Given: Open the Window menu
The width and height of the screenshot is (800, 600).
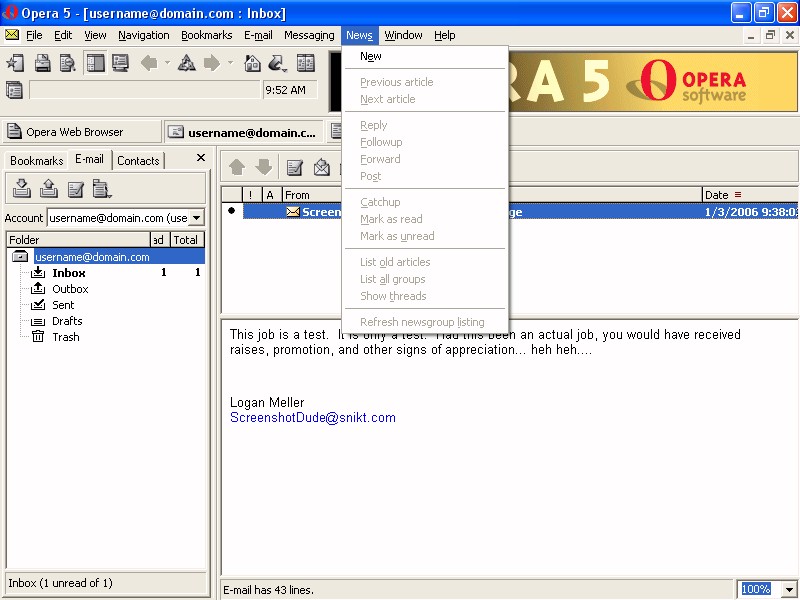Looking at the screenshot, I should (403, 35).
